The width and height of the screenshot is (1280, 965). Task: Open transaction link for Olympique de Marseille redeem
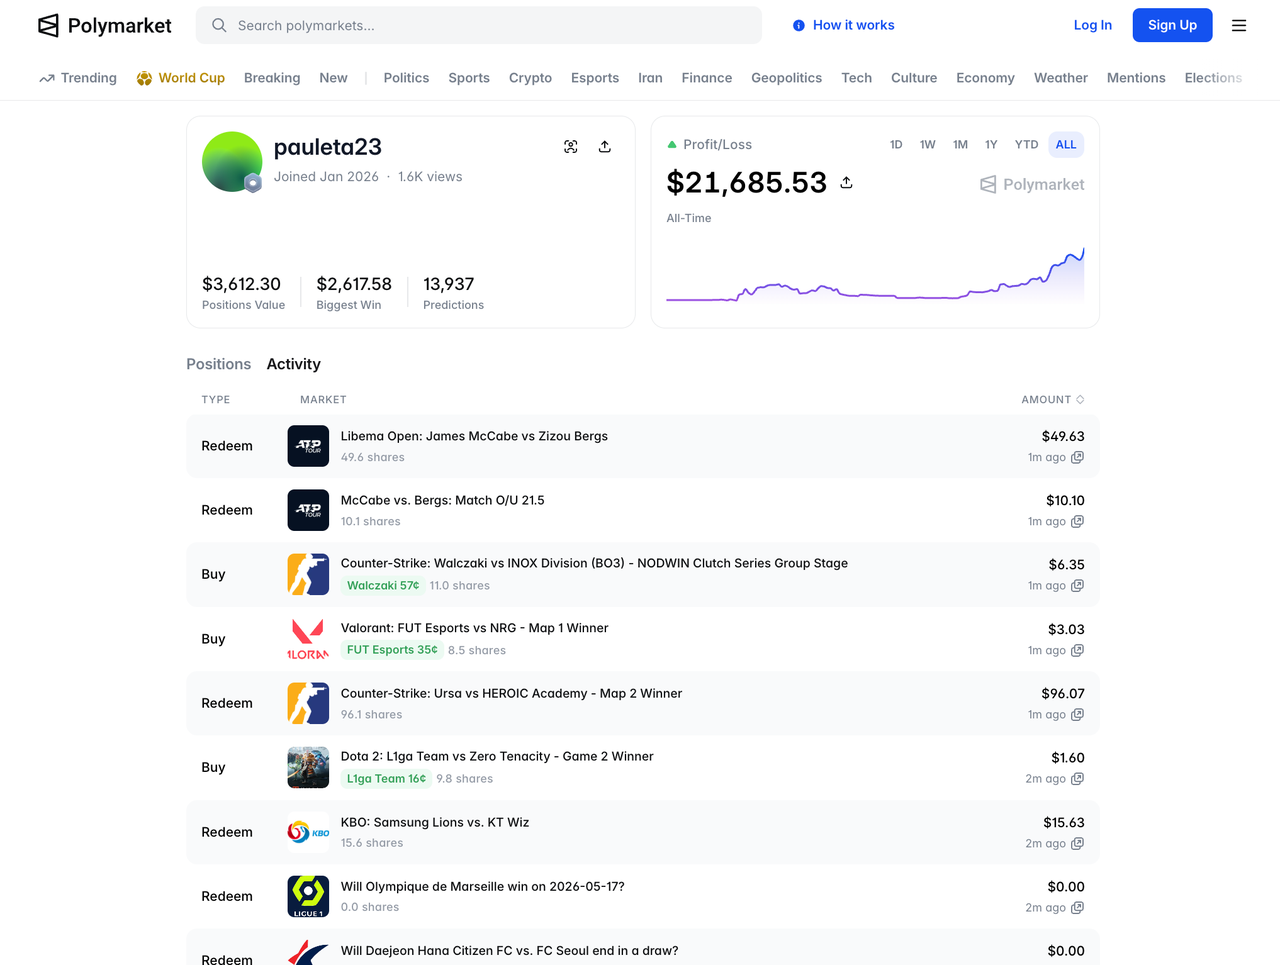[x=1077, y=907]
